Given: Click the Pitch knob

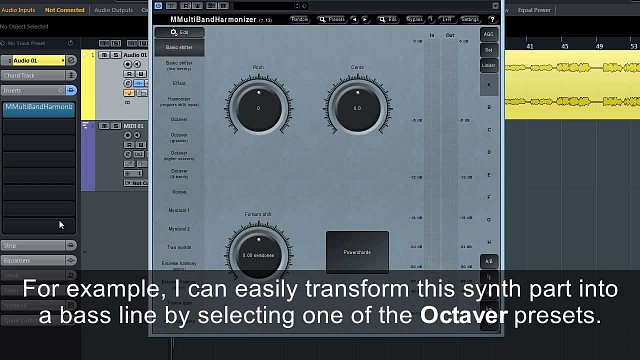Looking at the screenshot, I should point(258,108).
